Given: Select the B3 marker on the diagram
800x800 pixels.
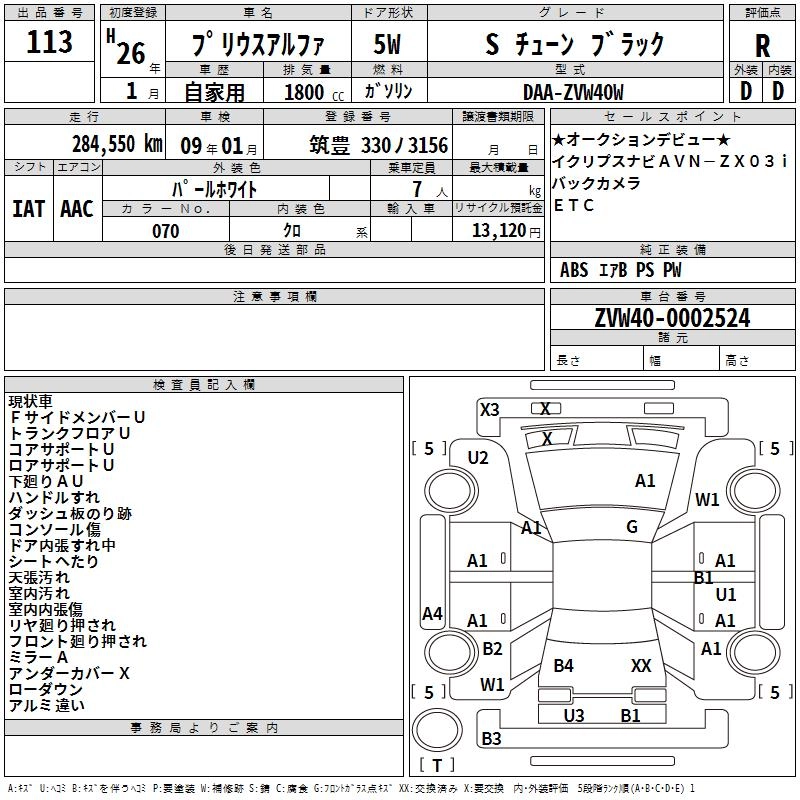Looking at the screenshot, I should tap(491, 739).
